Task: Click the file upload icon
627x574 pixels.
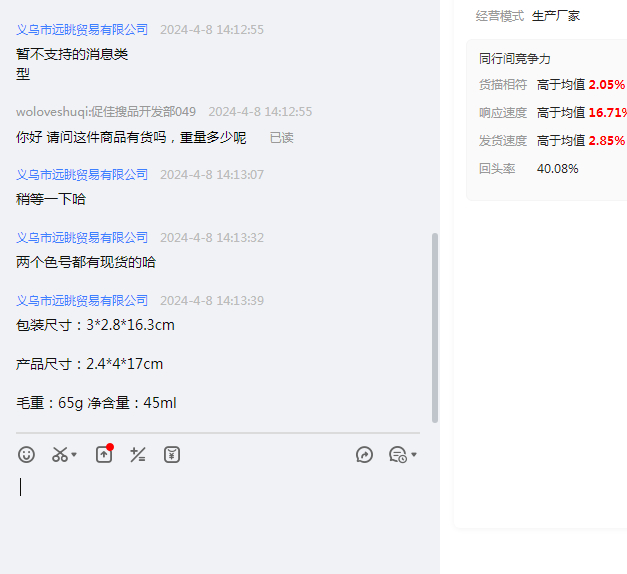Action: [104, 455]
